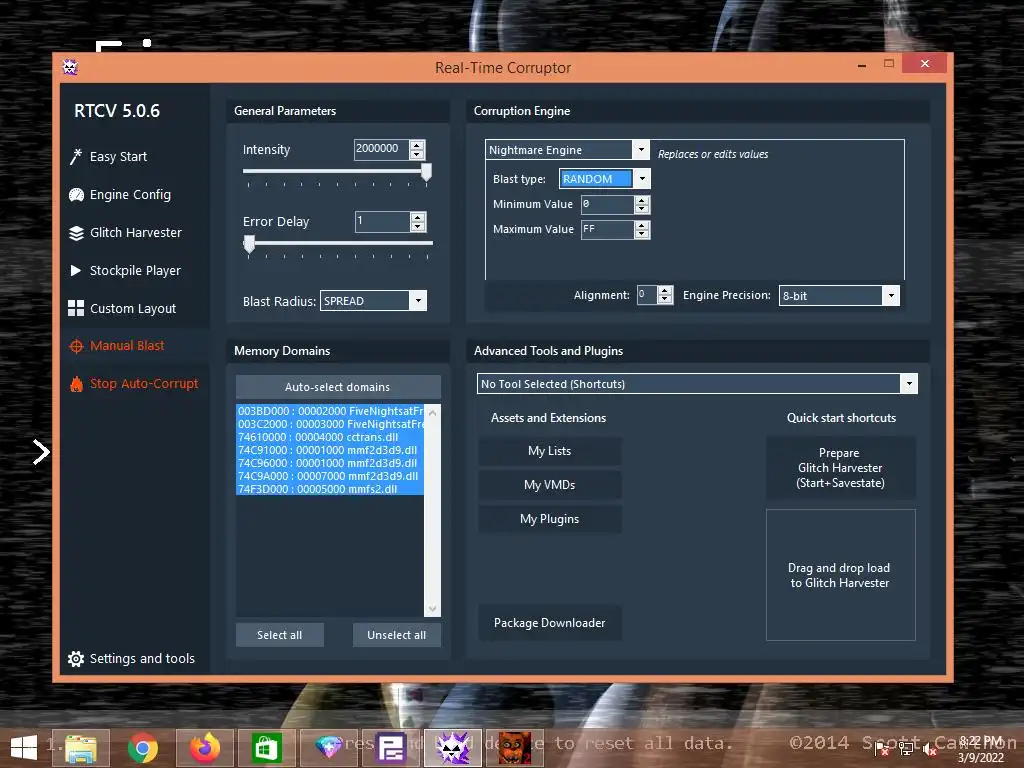Open the Package Downloader
This screenshot has width=1024, height=768.
coord(549,623)
